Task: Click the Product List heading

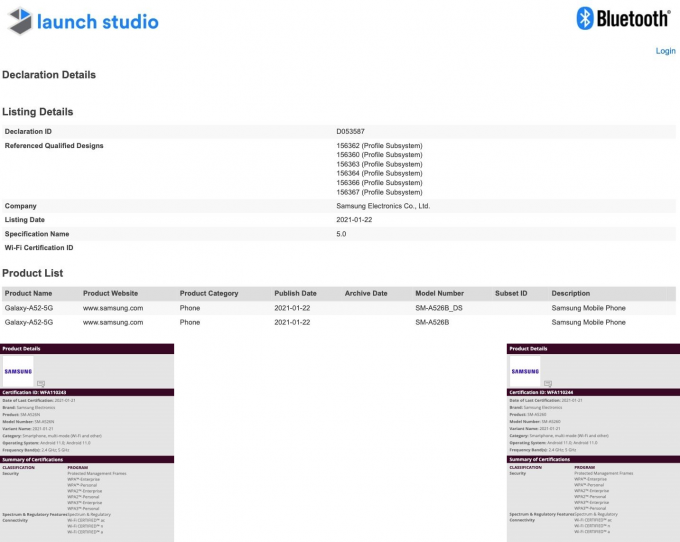Action: pos(33,273)
